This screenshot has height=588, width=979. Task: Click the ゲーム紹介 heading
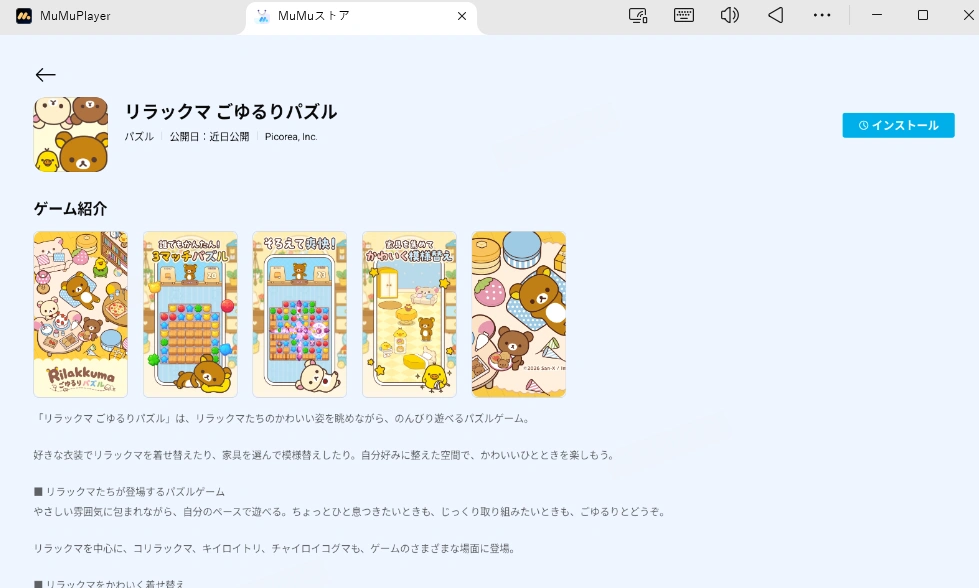click(x=71, y=208)
